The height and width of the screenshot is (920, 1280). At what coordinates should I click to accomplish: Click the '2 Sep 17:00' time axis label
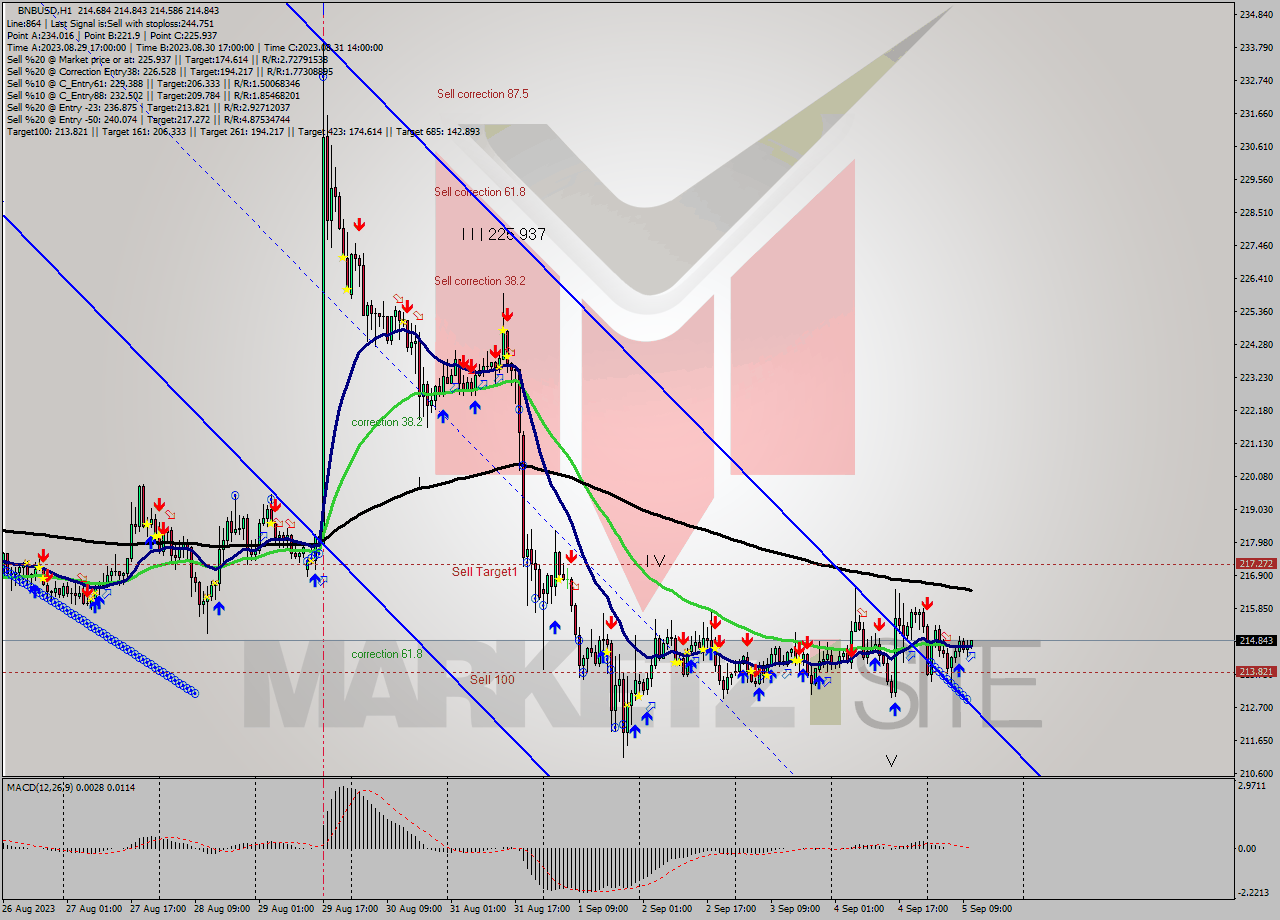tap(731, 909)
